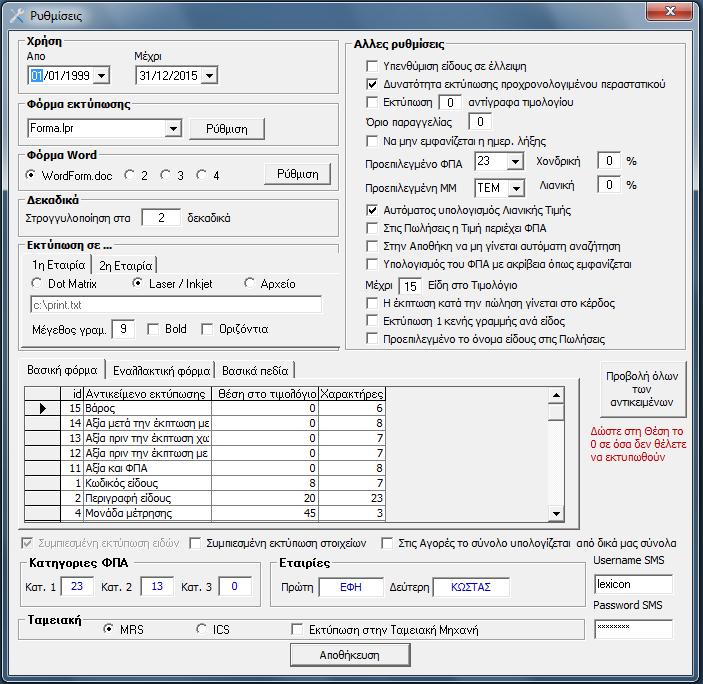Expand the Forma.lpr print form dropdown
Image resolution: width=703 pixels, height=684 pixels.
pyautogui.click(x=173, y=129)
